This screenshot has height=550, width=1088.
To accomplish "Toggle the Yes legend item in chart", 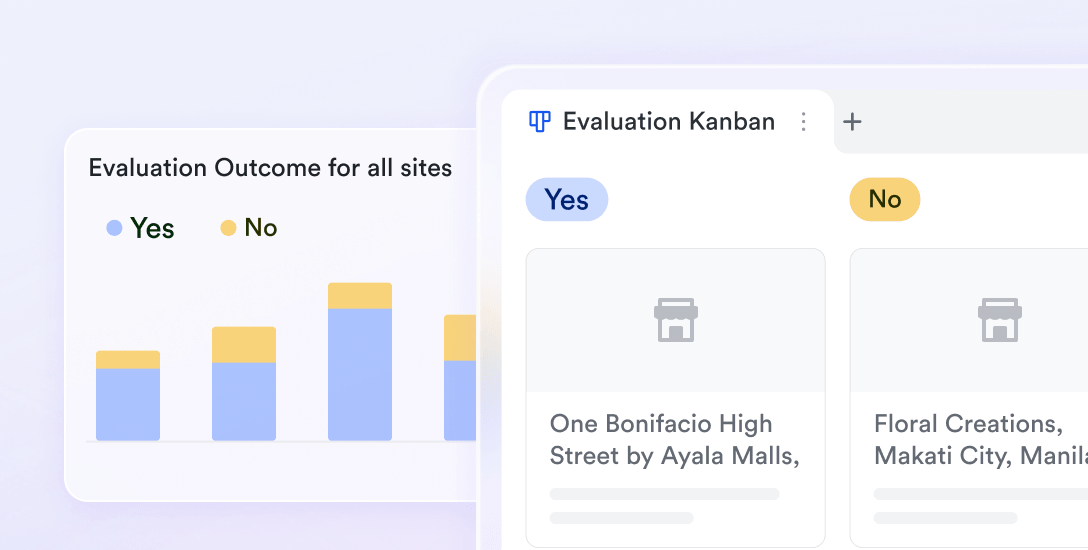I will [x=140, y=228].
